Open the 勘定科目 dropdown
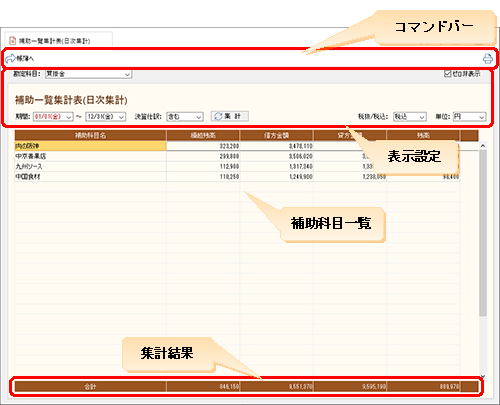The width and height of the screenshot is (500, 405). pyautogui.click(x=89, y=74)
